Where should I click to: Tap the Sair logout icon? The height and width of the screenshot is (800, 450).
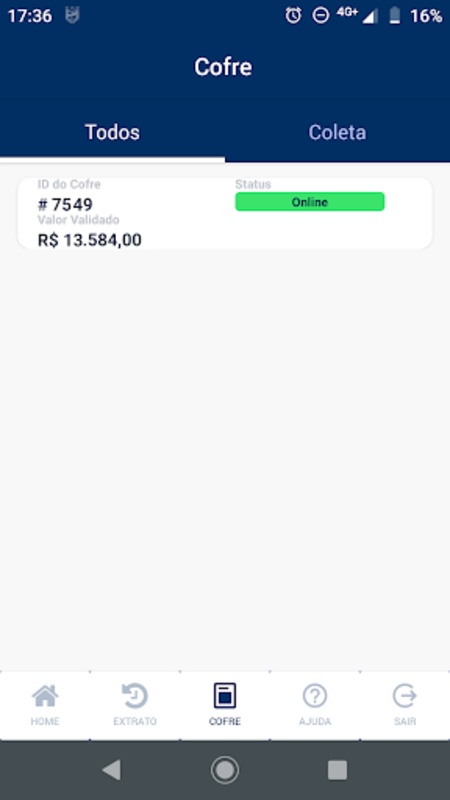[x=405, y=696]
